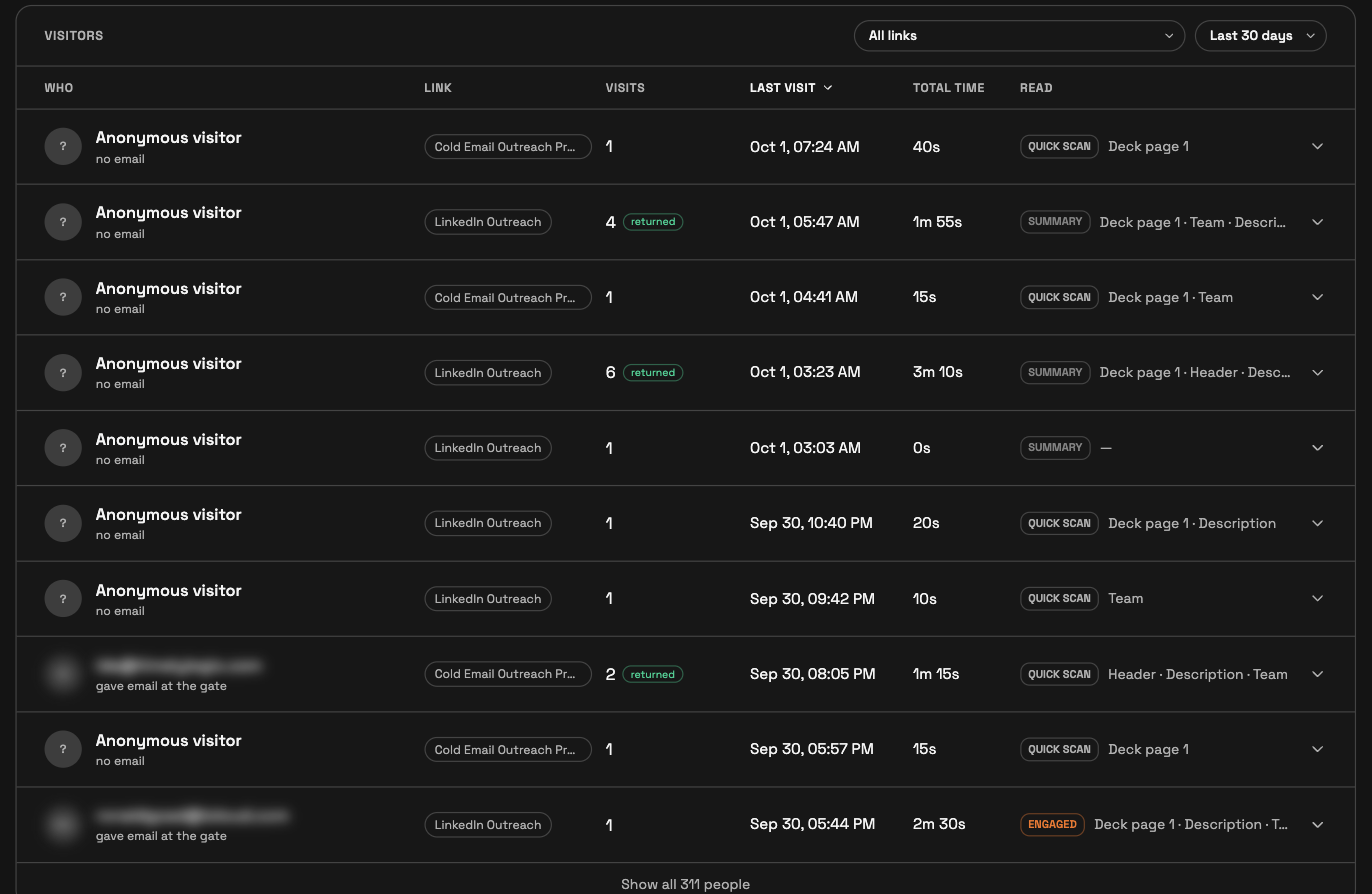
Task: Click SUMMARY badge in the 1m 55s row
Action: tap(1055, 222)
